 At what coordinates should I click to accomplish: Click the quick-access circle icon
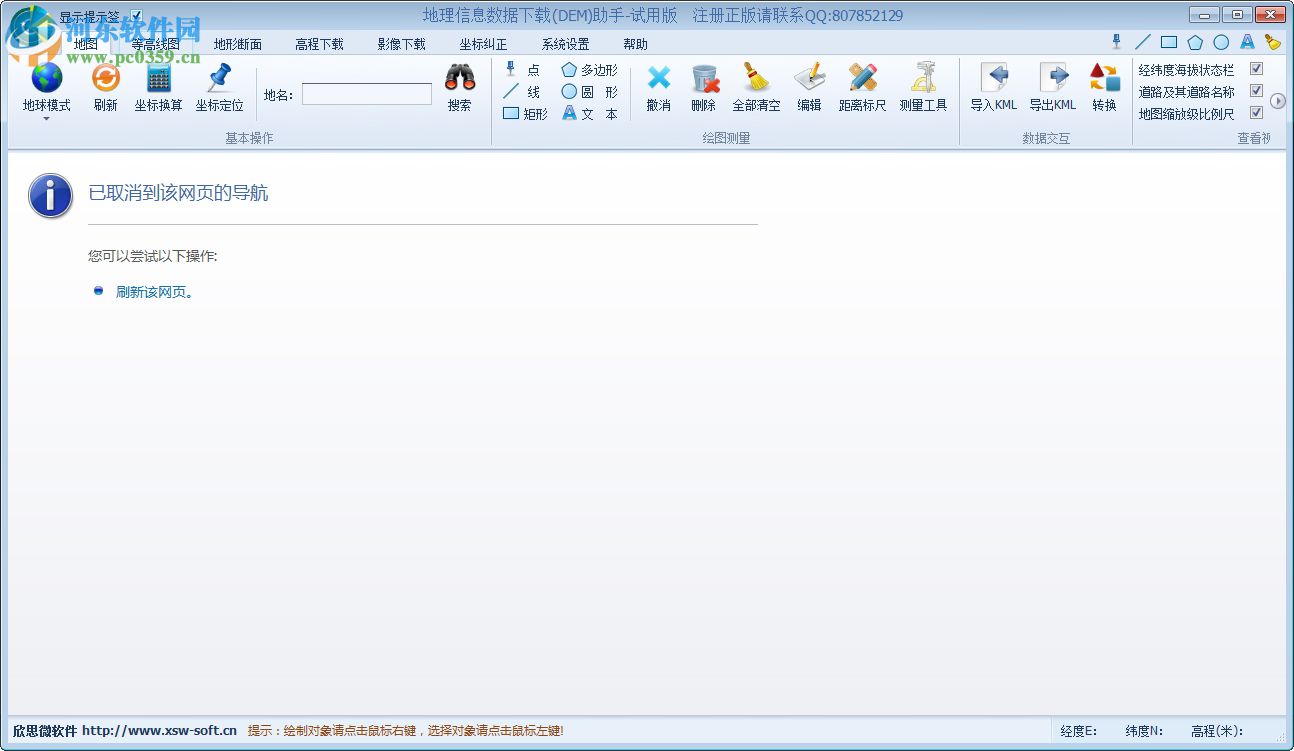(1221, 42)
